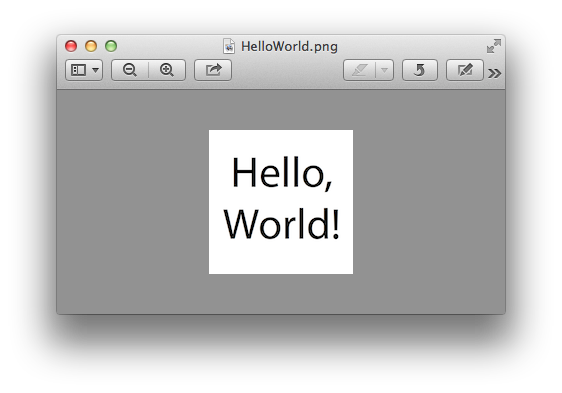Image resolution: width=562 pixels, height=393 pixels.
Task: Expand the View menu dropdown arrow
Action: coord(95,70)
